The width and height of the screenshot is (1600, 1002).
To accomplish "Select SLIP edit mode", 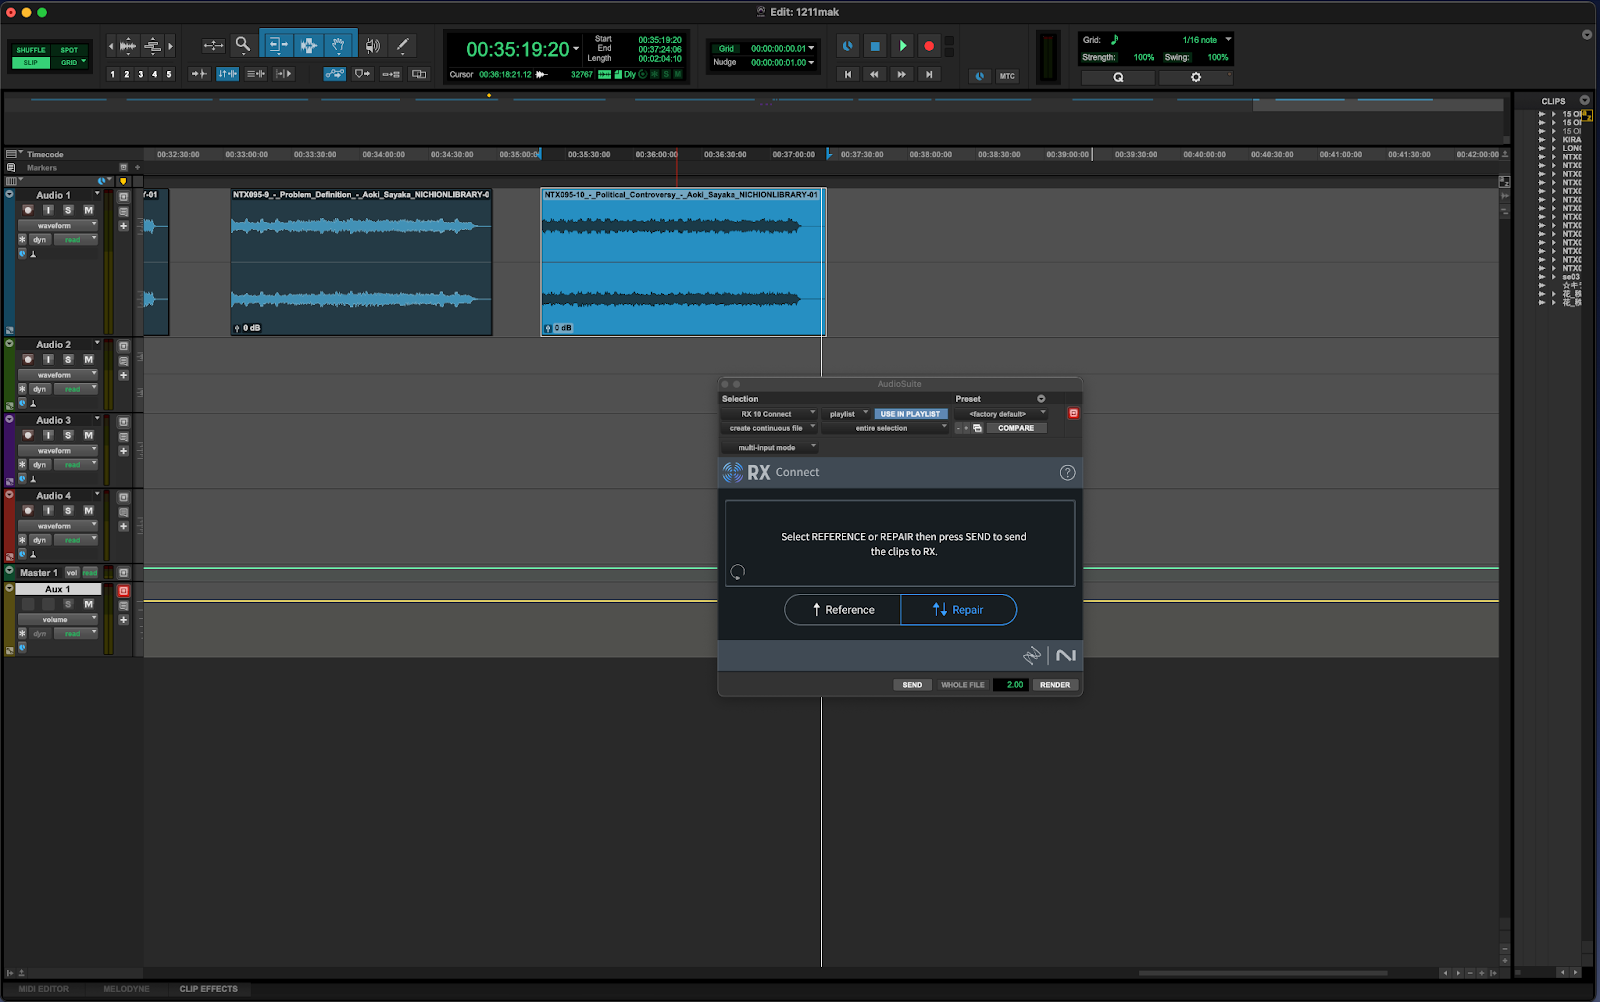I will coord(31,63).
